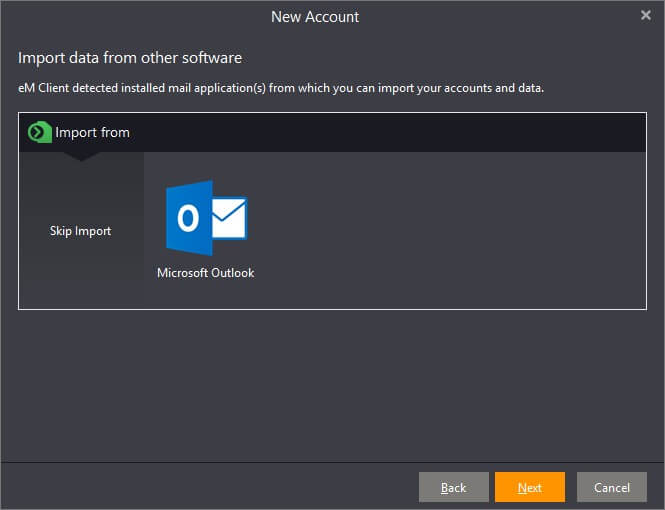Click the New Account window title

coord(315,17)
